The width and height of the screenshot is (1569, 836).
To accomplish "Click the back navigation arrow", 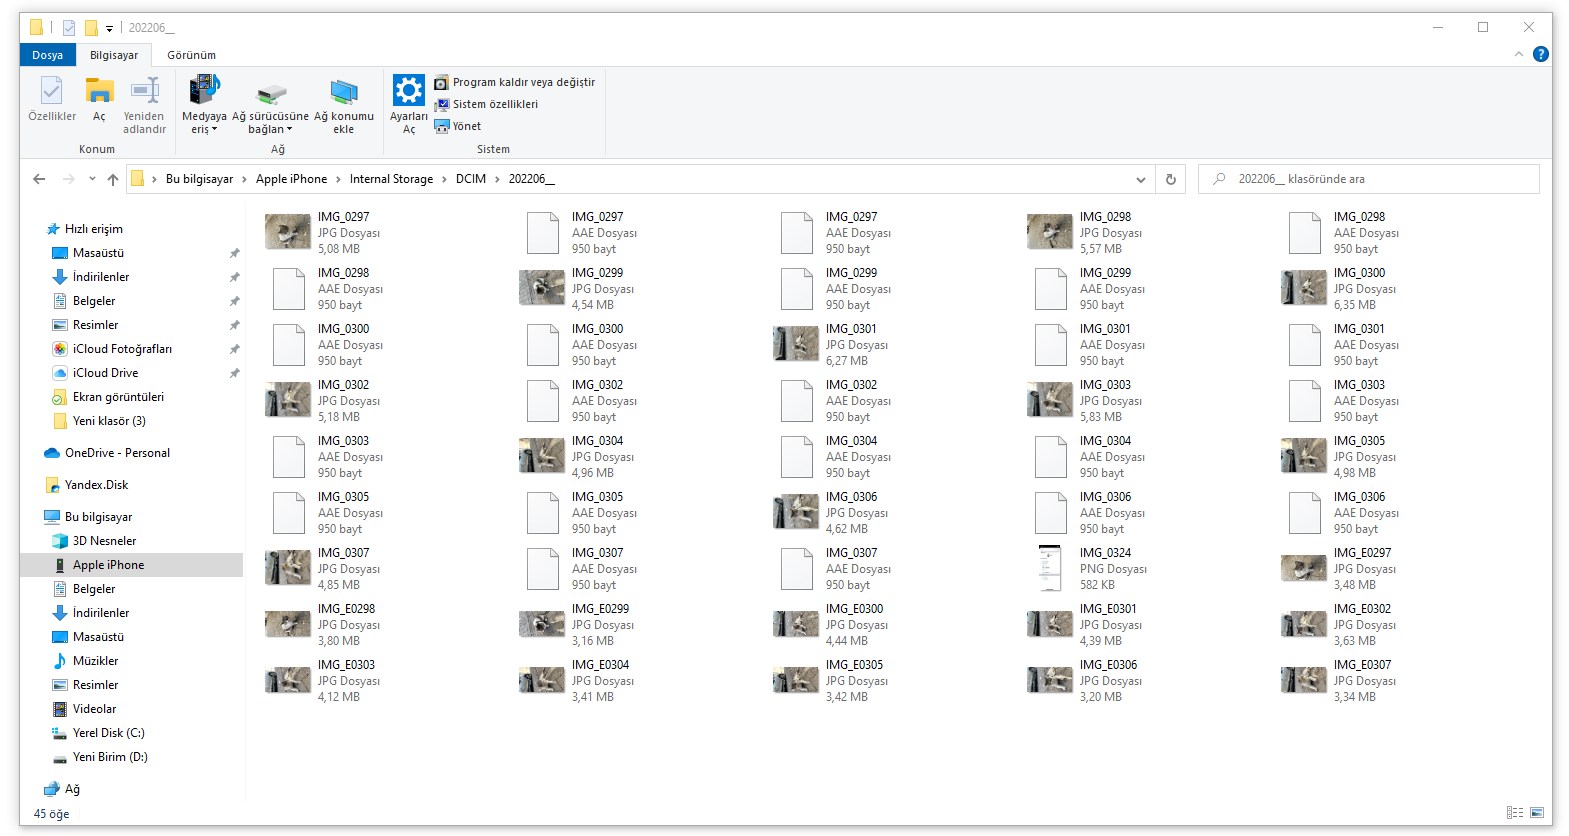I will point(39,179).
